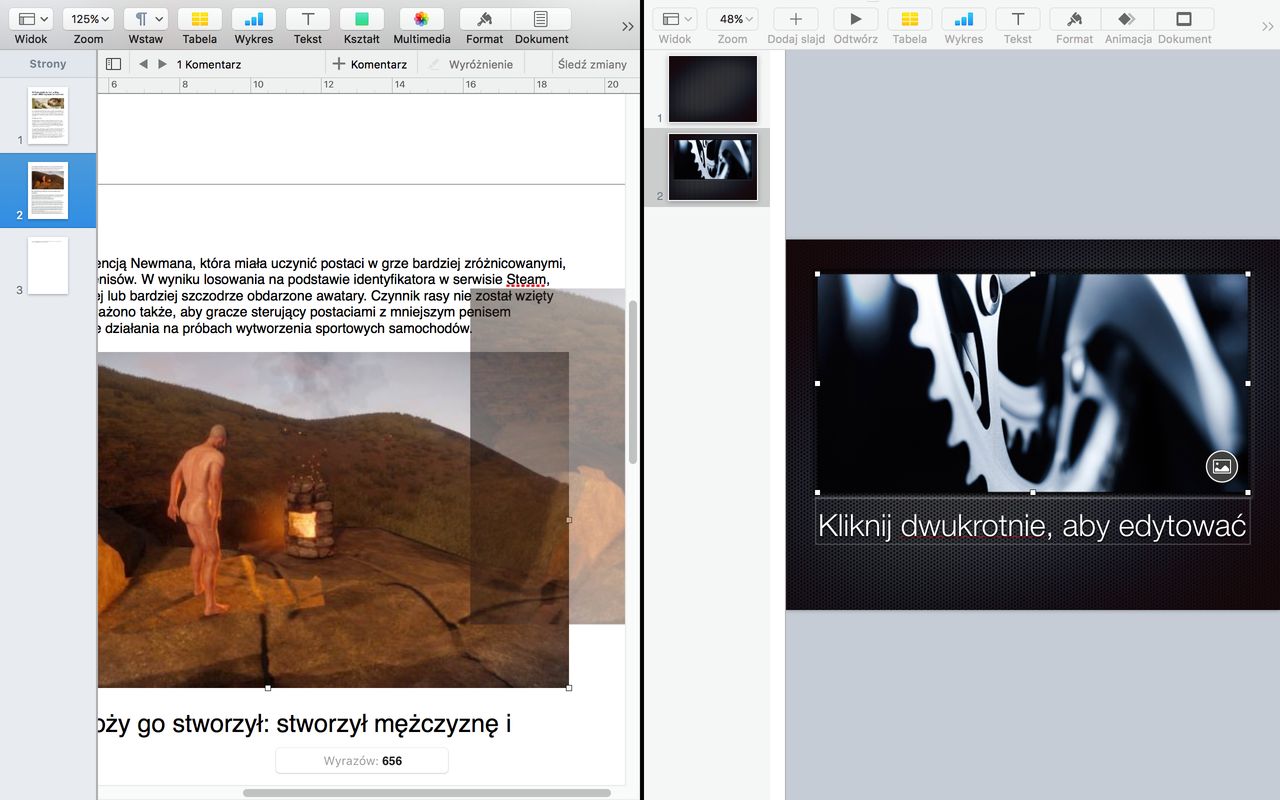The width and height of the screenshot is (1280, 800).
Task: Insert a text box with Tekst in Pages
Action: [308, 20]
